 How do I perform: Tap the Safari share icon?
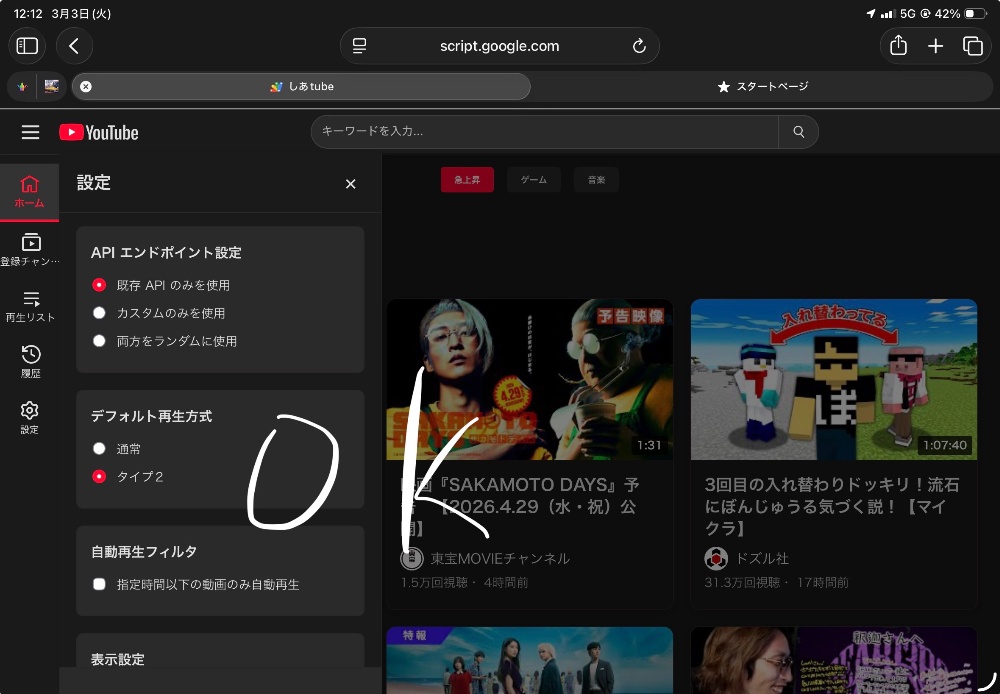pos(897,46)
